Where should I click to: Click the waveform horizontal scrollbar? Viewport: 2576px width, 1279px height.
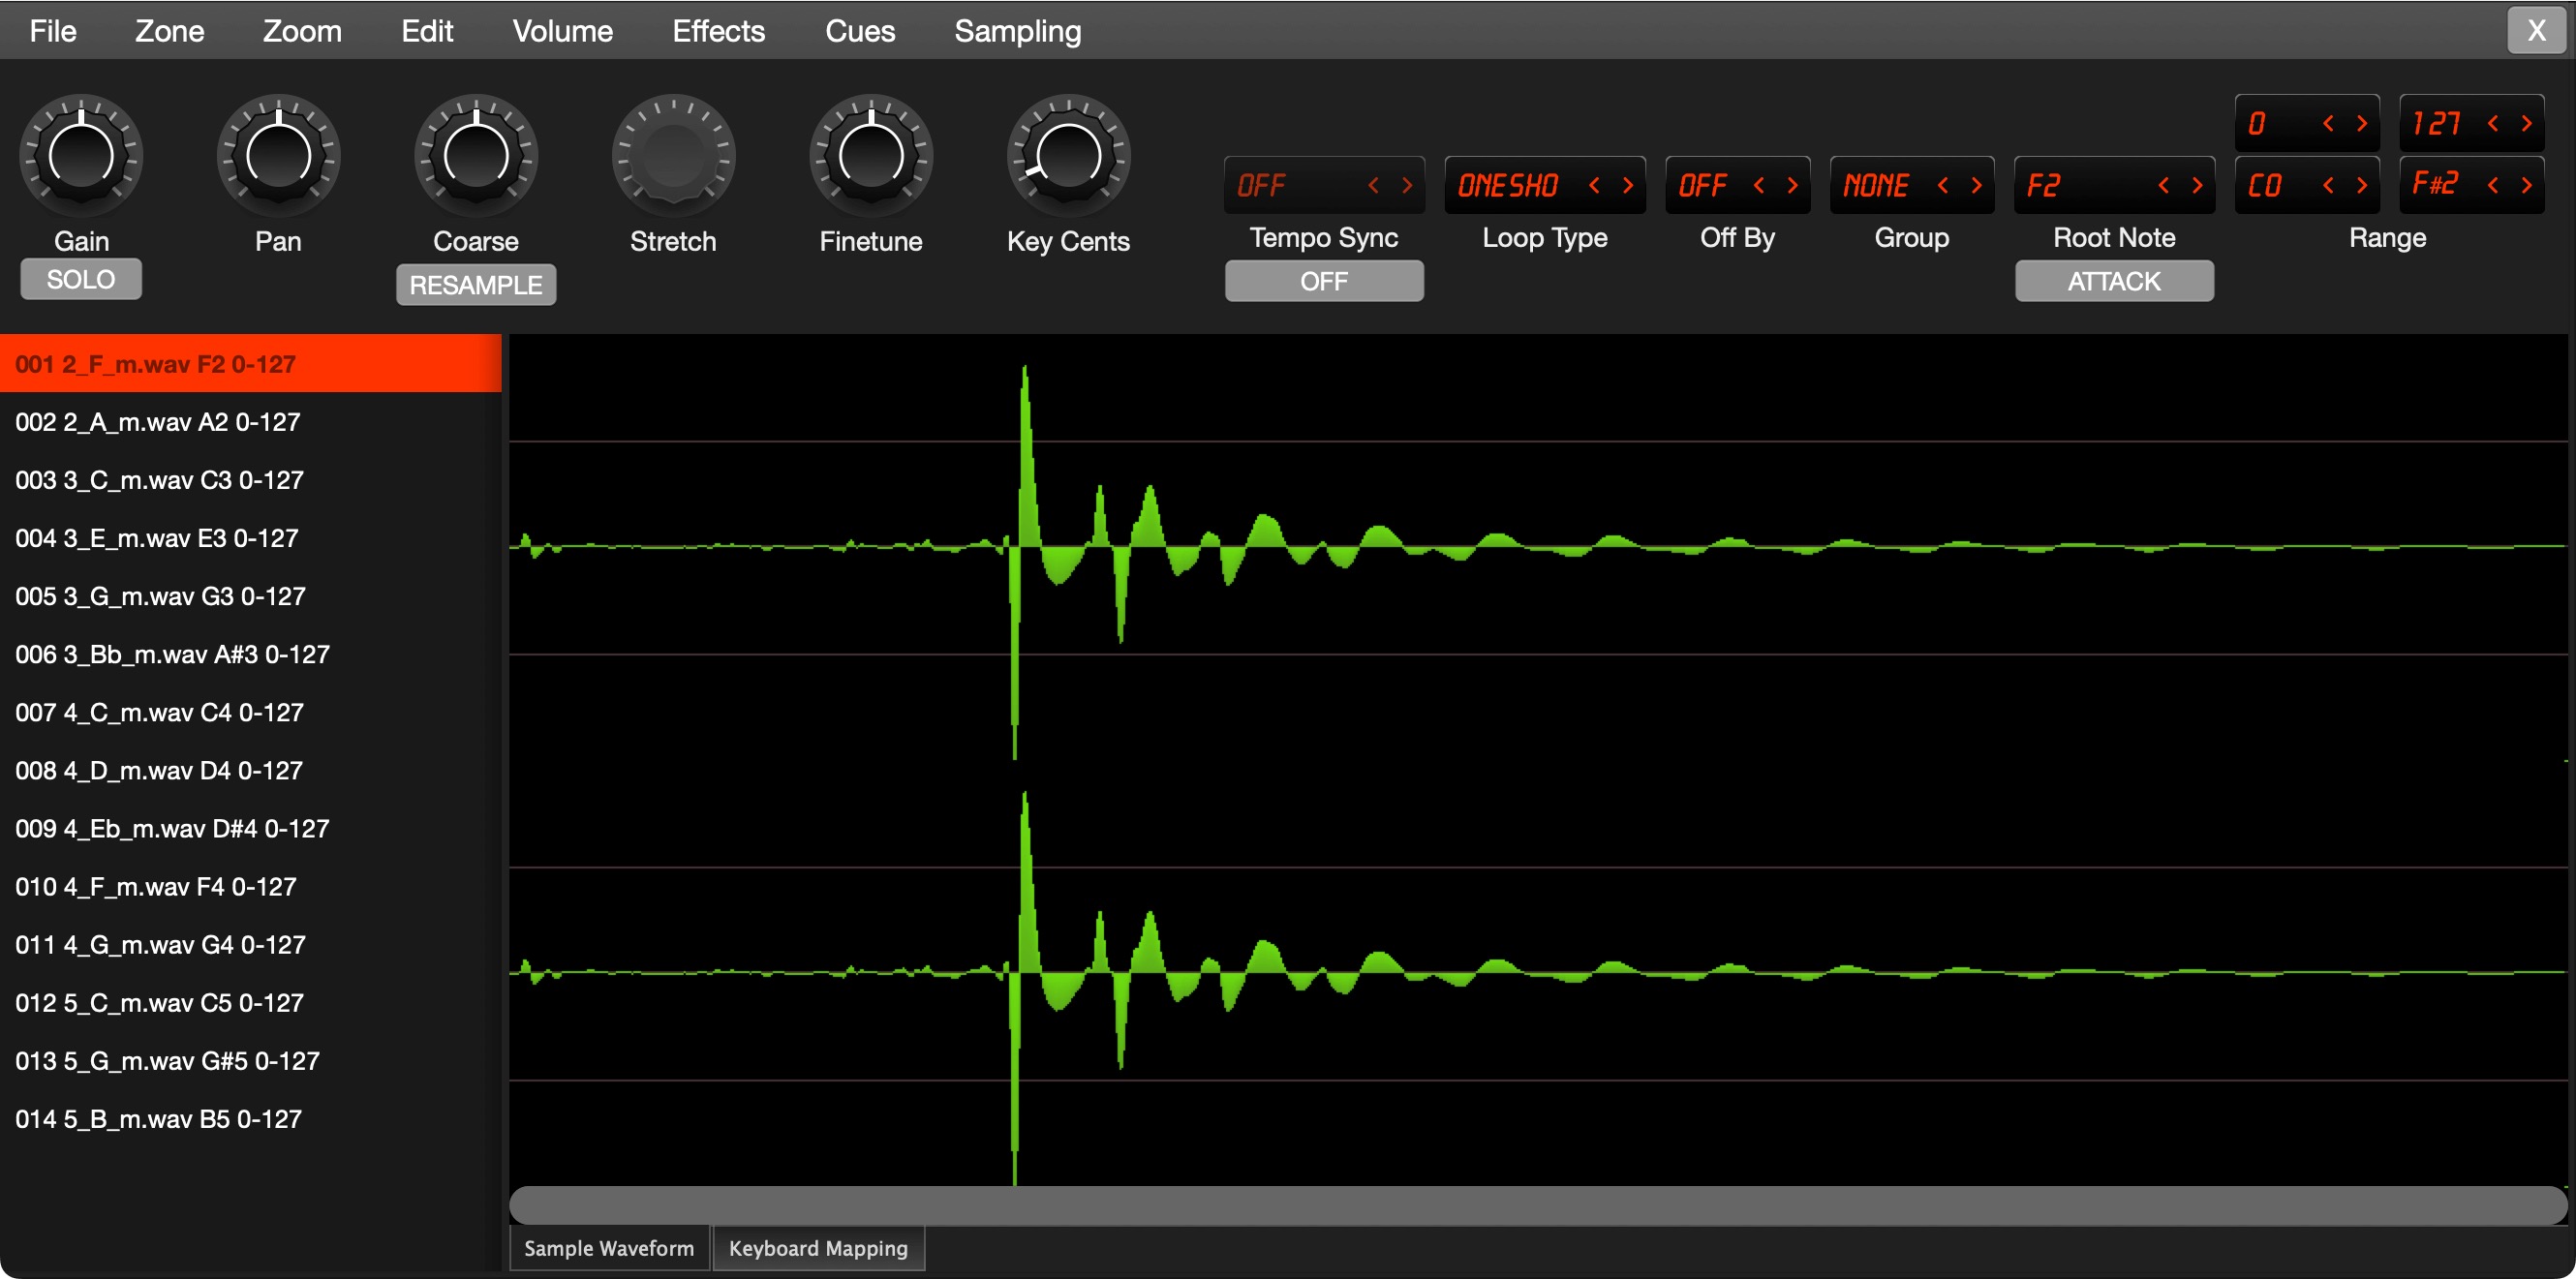pos(1538,1205)
